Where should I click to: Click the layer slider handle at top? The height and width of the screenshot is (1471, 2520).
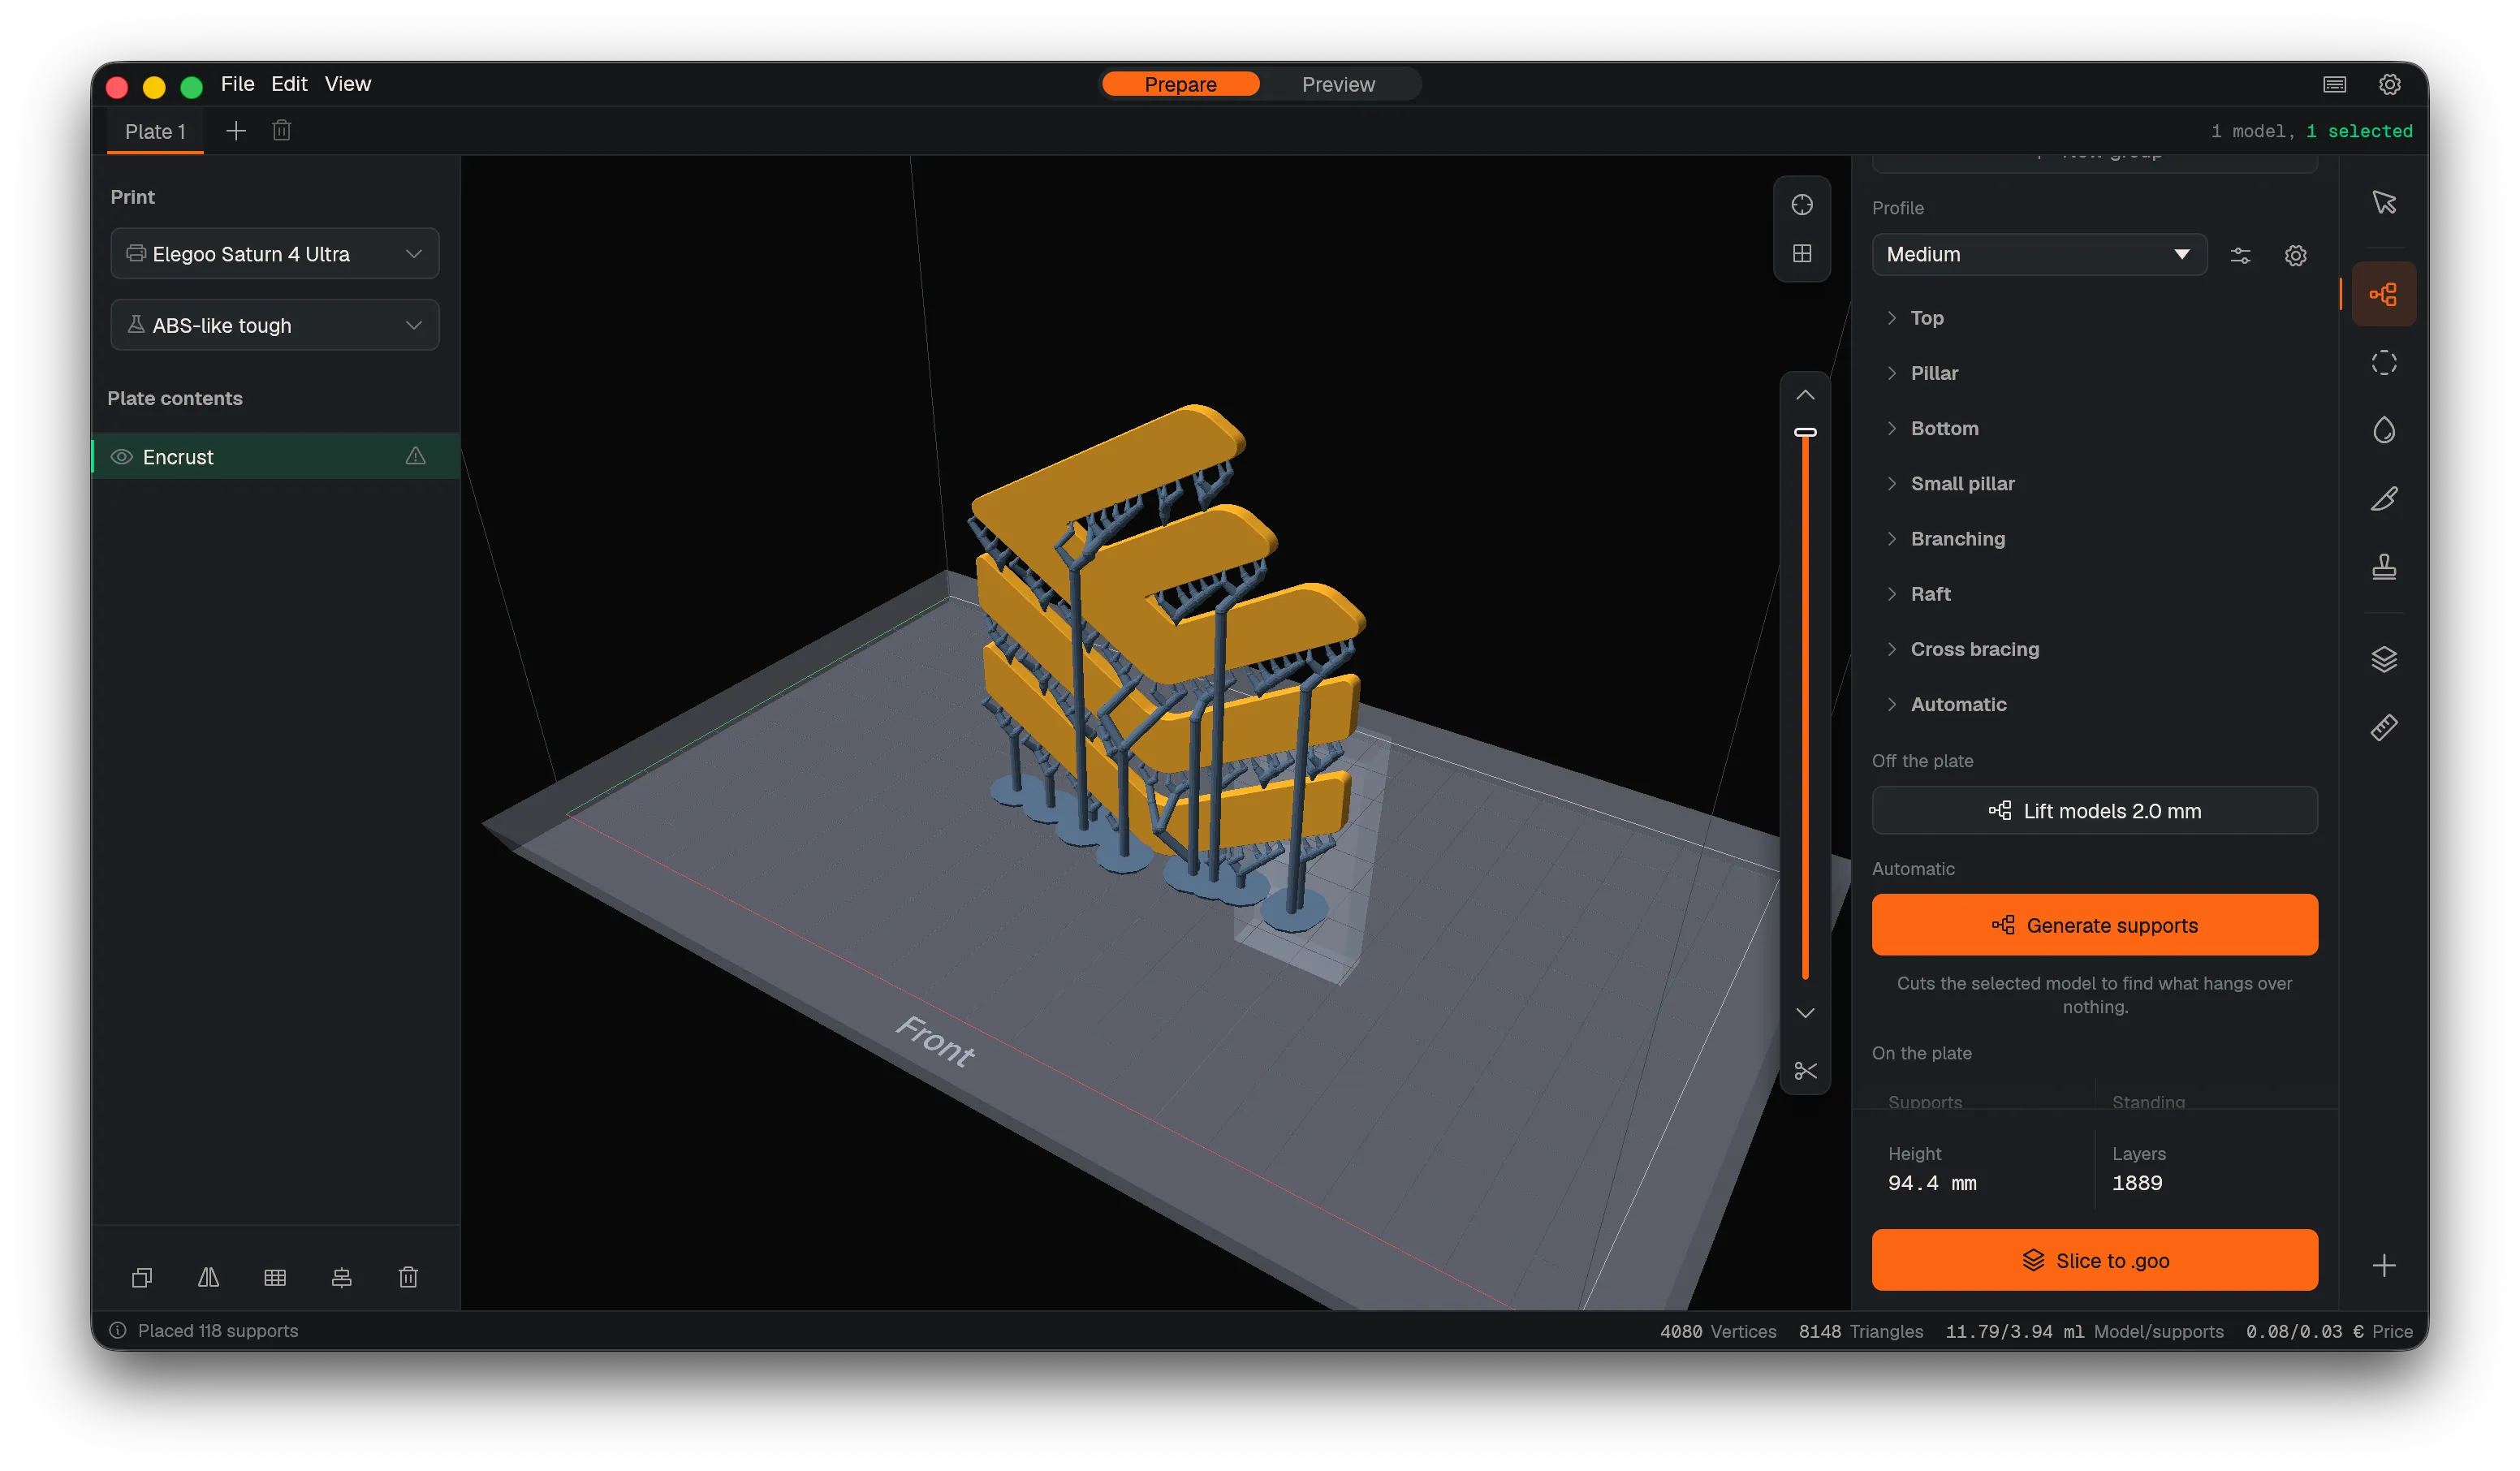pos(1805,432)
